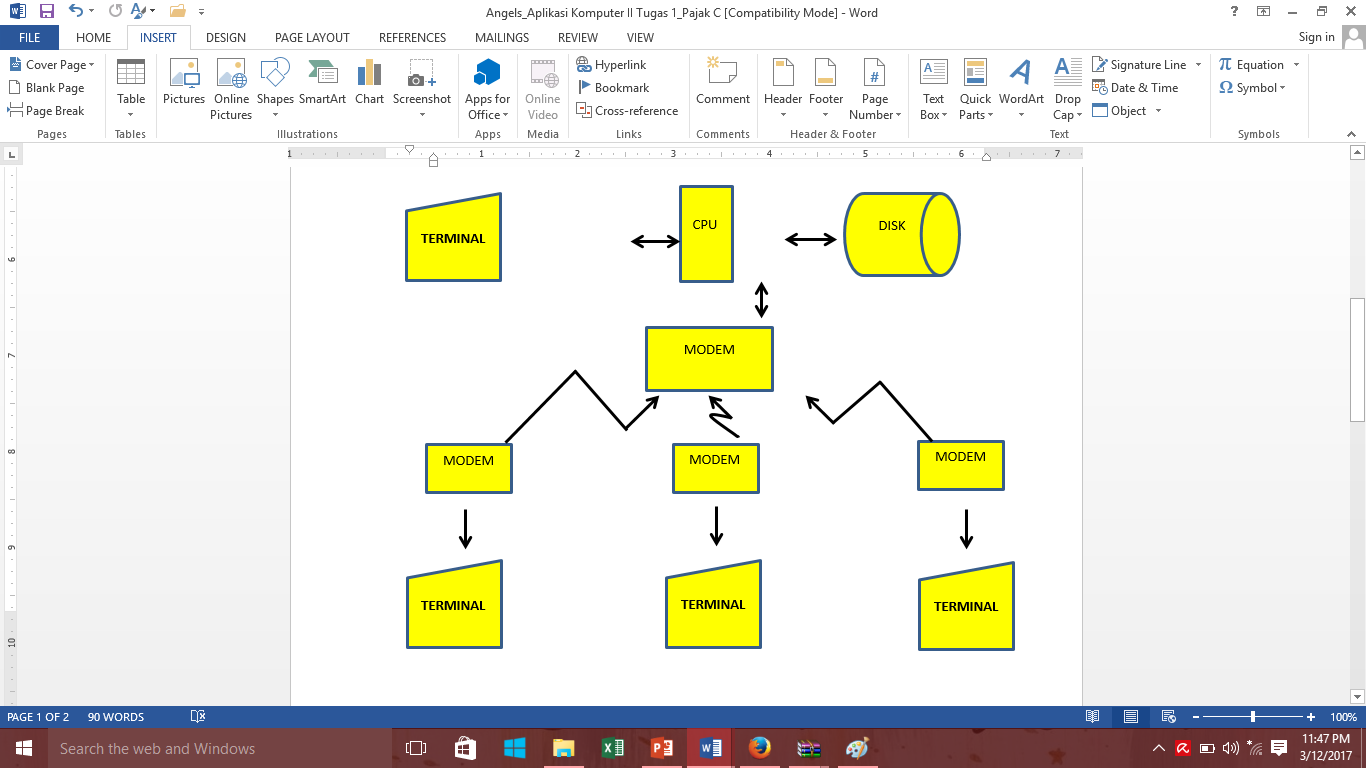
Task: Open the MAILINGS tab
Action: [x=501, y=37]
